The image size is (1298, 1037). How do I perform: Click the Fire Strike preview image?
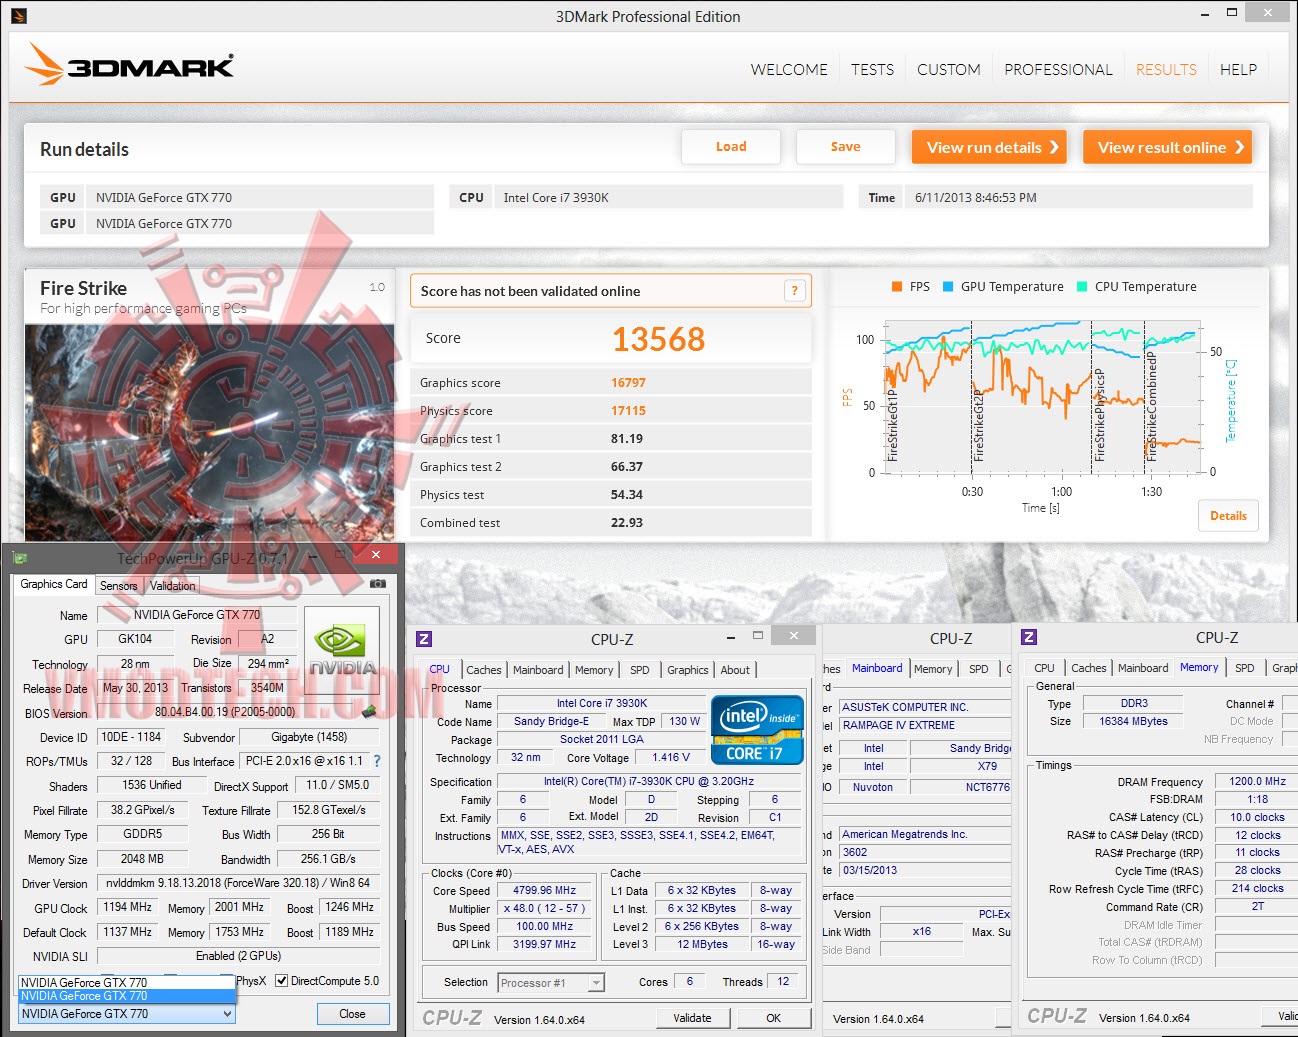pyautogui.click(x=210, y=431)
